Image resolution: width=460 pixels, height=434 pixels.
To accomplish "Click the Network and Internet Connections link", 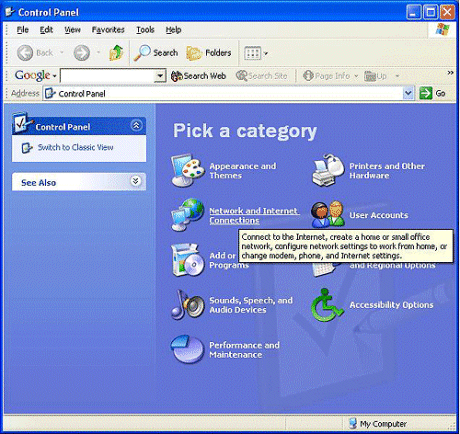I will [x=254, y=216].
